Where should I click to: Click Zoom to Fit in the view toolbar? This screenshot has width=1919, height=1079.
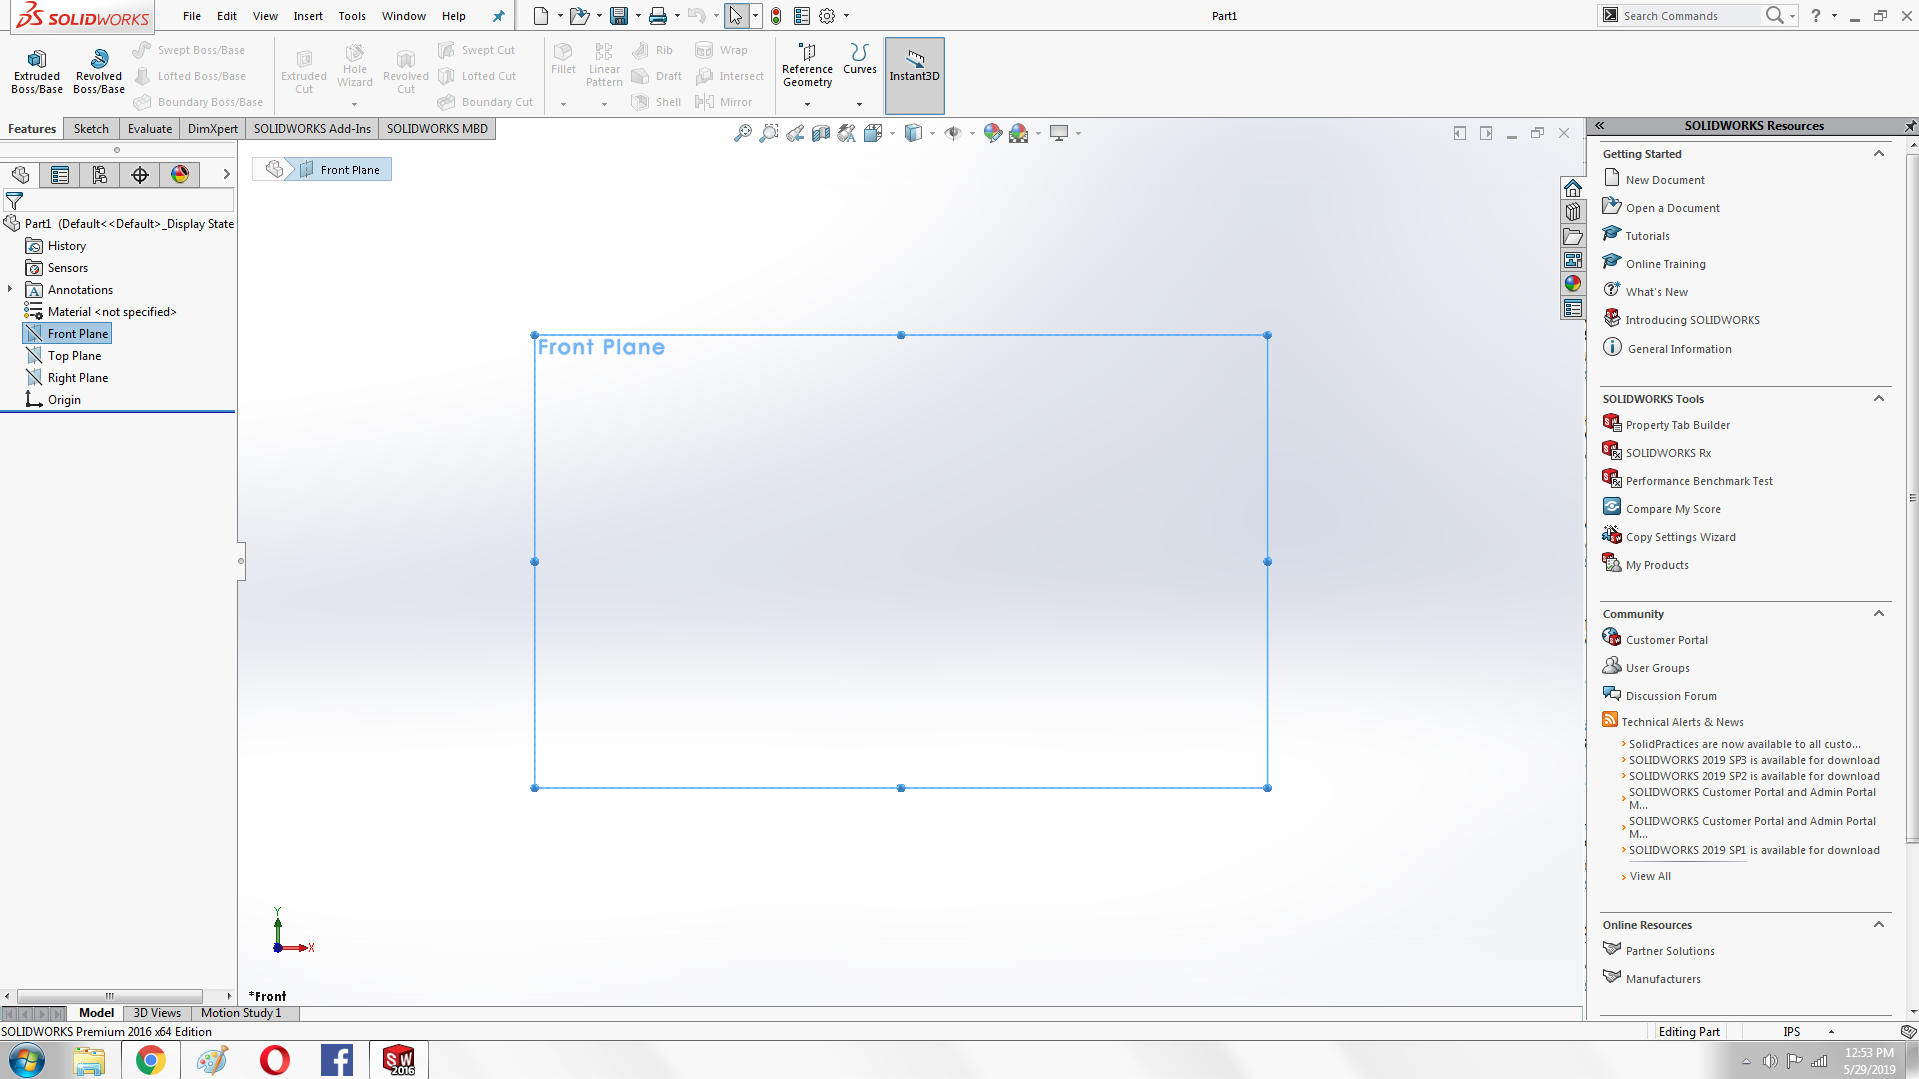click(743, 133)
